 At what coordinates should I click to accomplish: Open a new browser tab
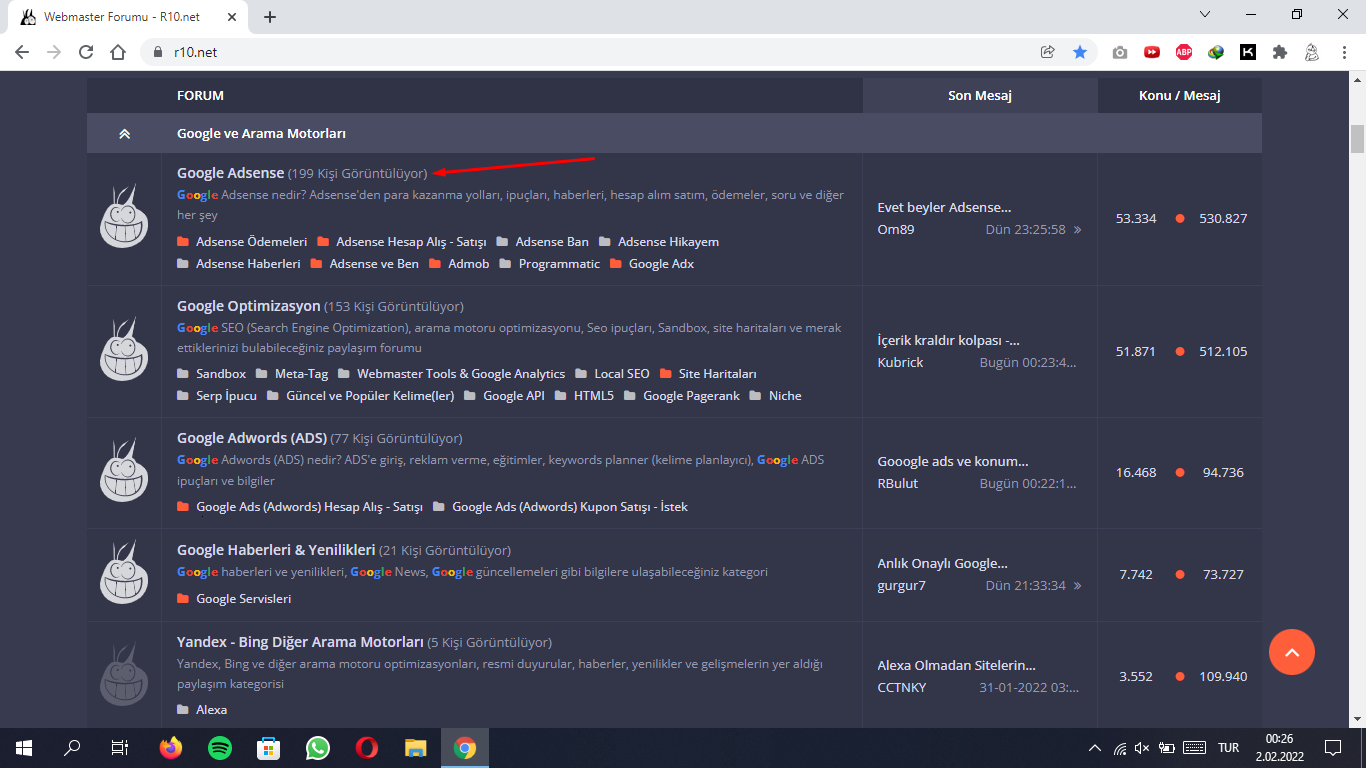tap(270, 16)
